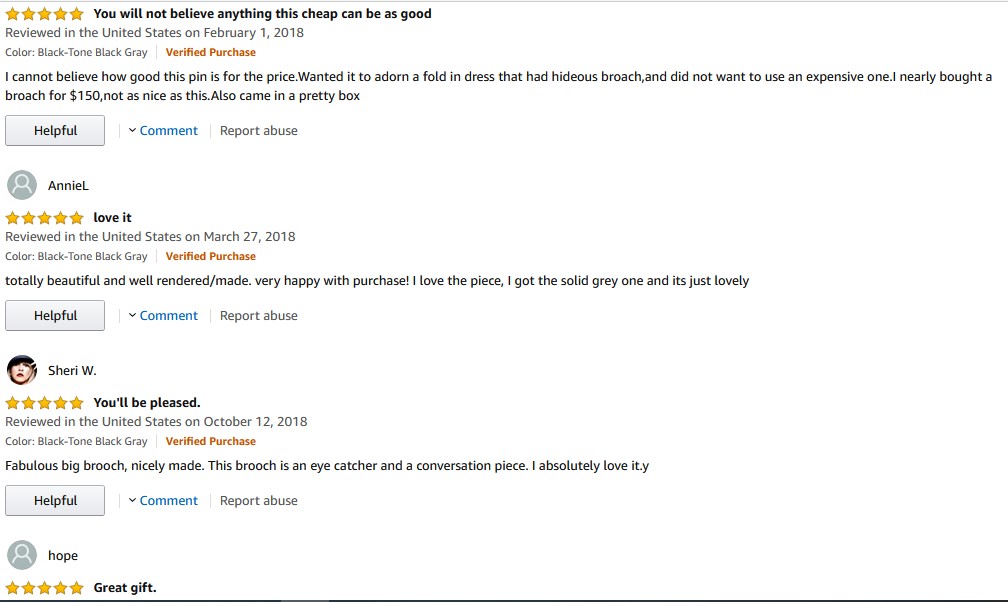Open AnnieL's reviewer profile name
This screenshot has width=1008, height=602.
click(x=68, y=186)
